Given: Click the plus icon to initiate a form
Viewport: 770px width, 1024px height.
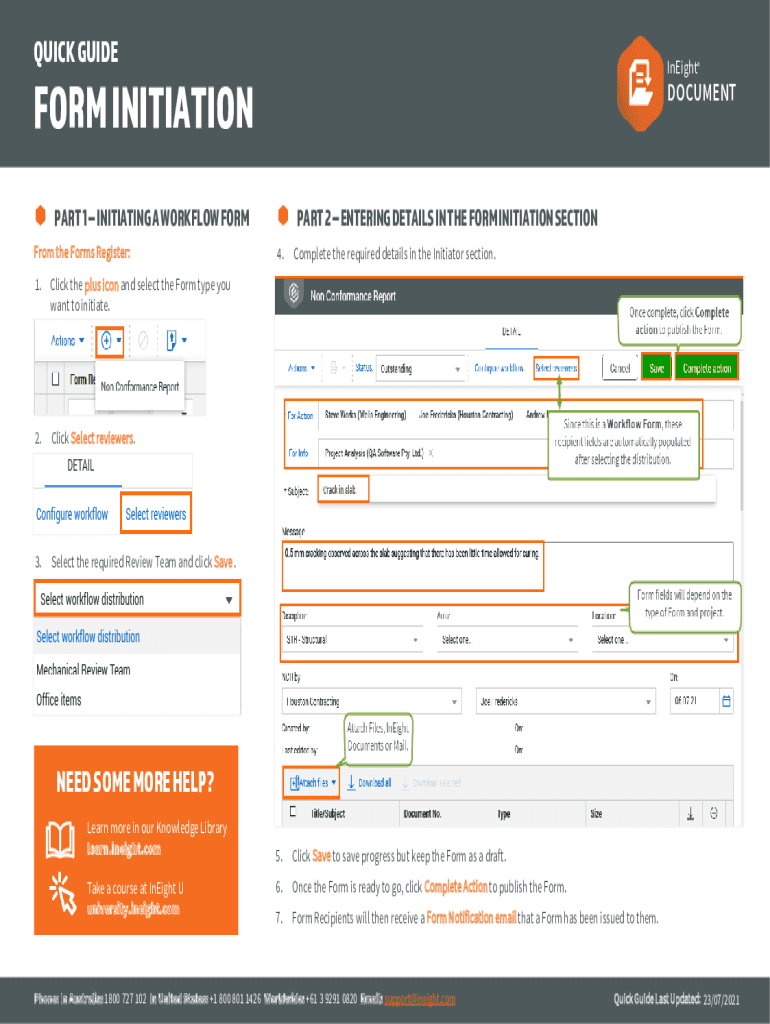Looking at the screenshot, I should 106,341.
